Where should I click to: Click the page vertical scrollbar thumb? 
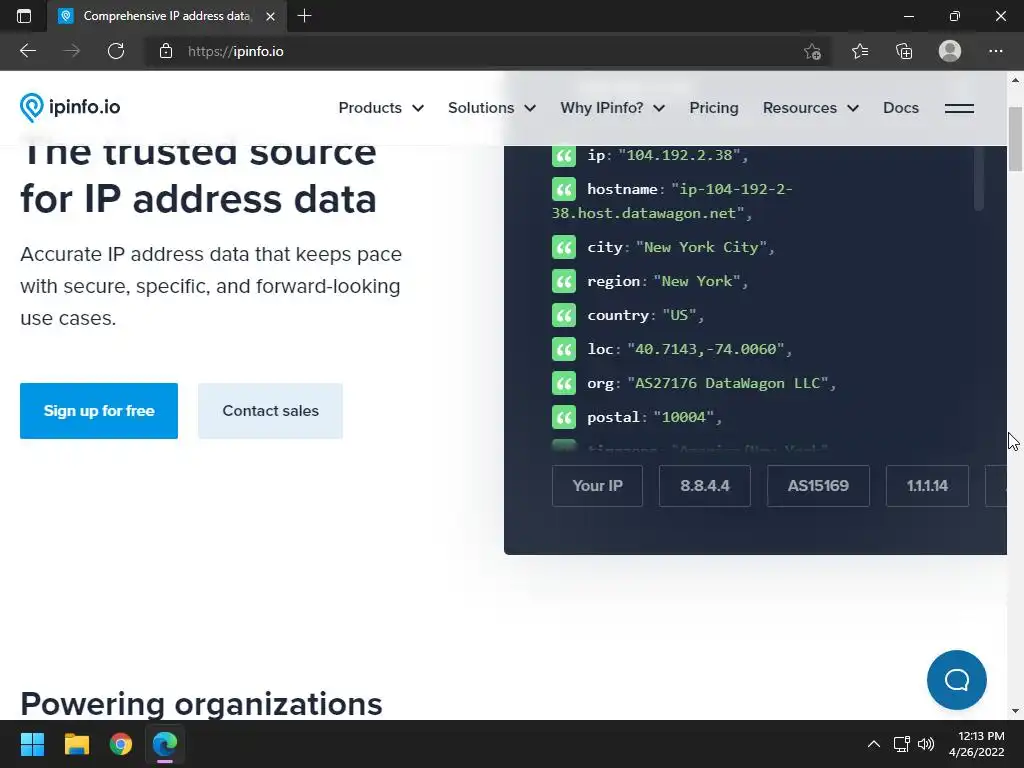pyautogui.click(x=1015, y=138)
